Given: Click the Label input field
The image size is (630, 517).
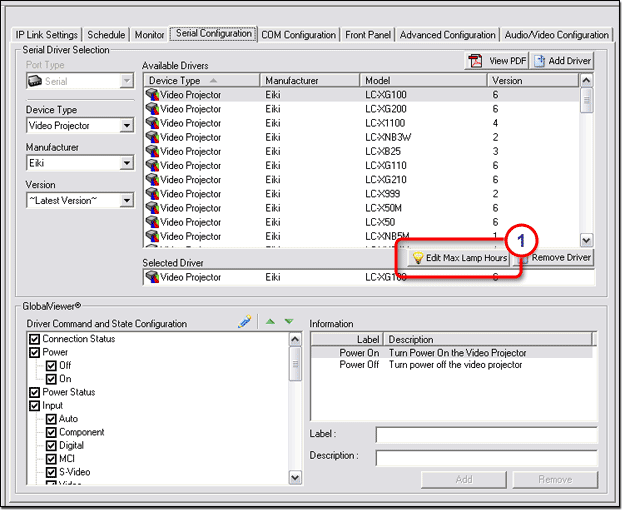Looking at the screenshot, I should click(x=487, y=435).
